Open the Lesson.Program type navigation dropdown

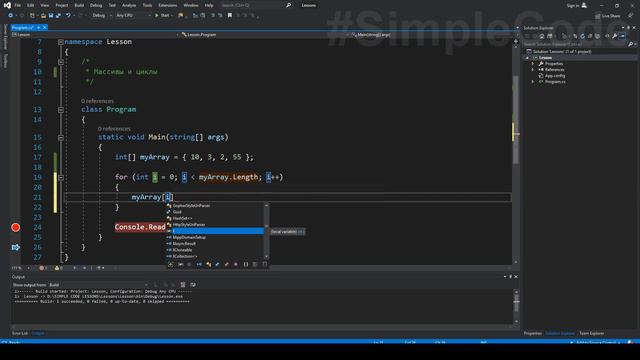(264, 35)
